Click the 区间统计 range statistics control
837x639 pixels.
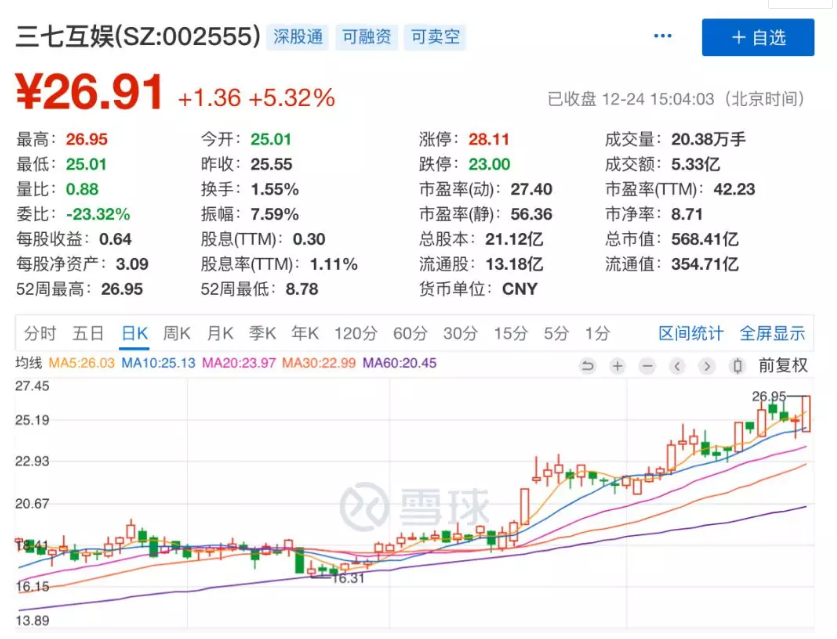[690, 334]
